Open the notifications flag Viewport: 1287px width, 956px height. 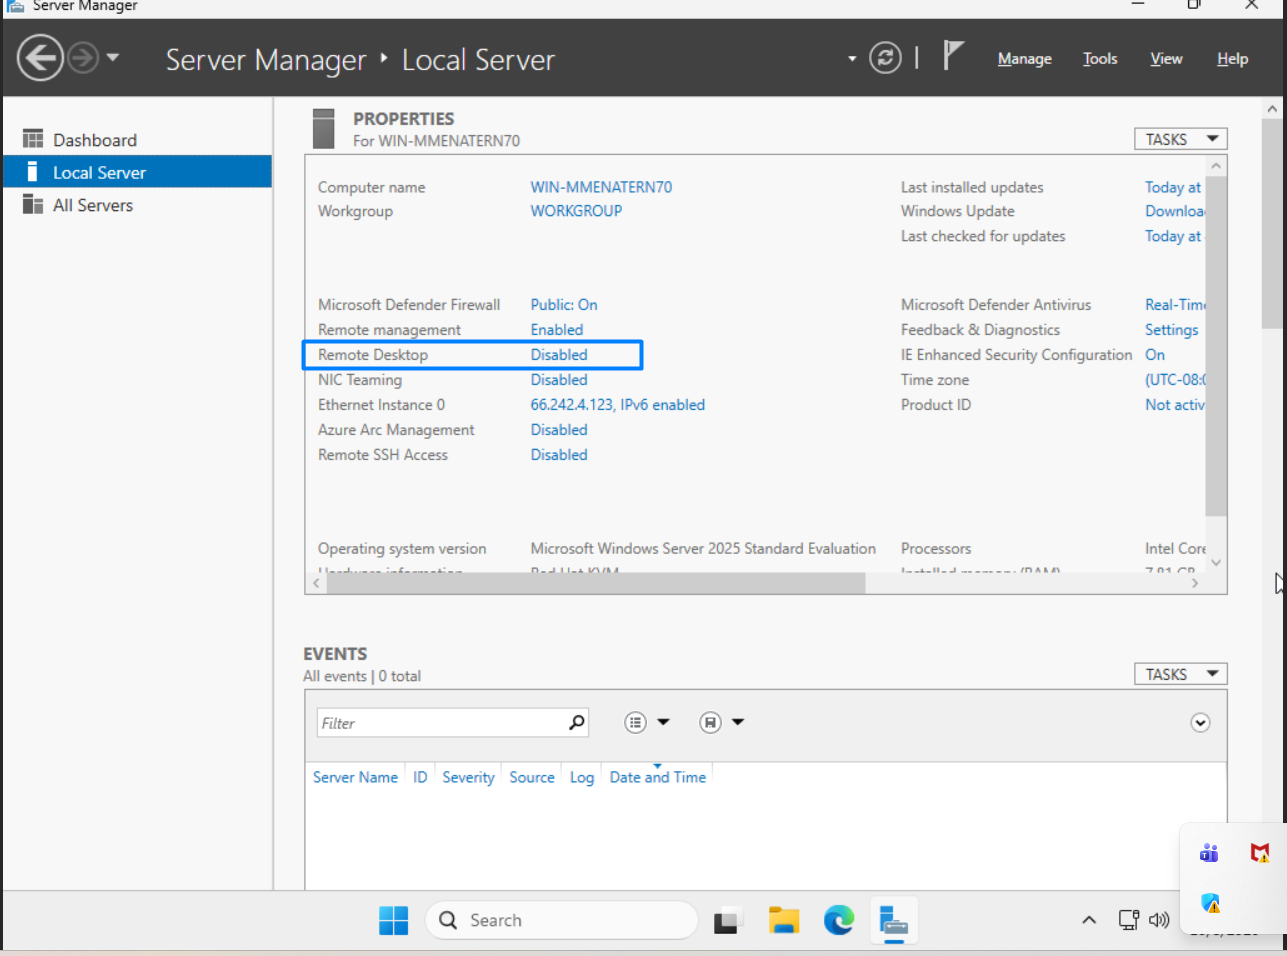click(x=953, y=56)
